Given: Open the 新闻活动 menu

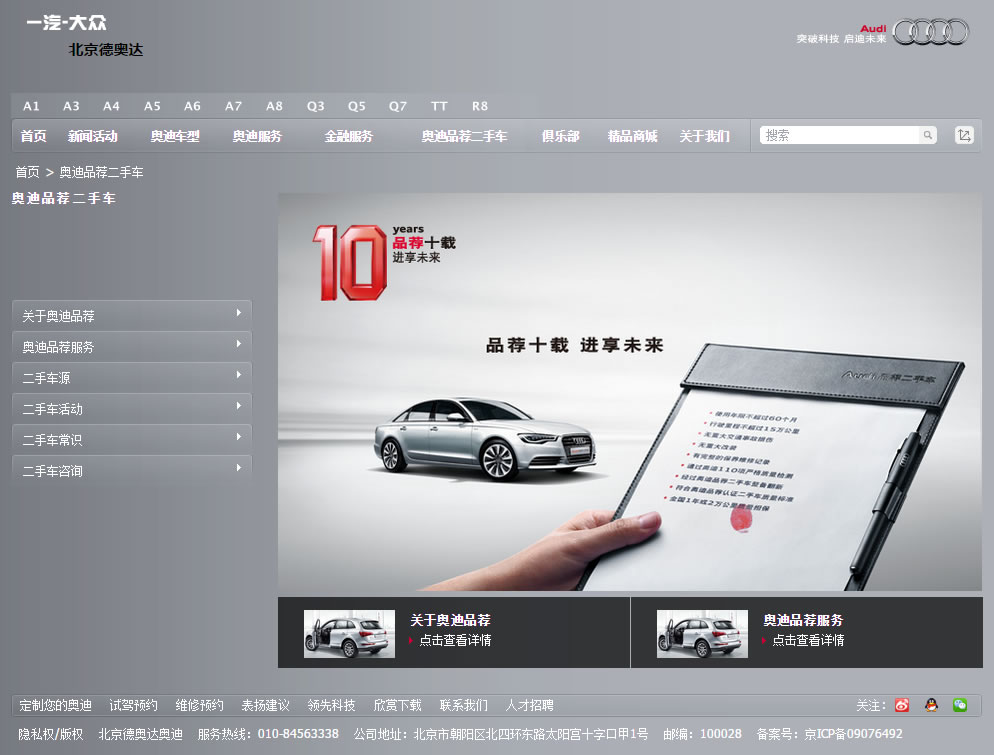Looking at the screenshot, I should tap(93, 136).
